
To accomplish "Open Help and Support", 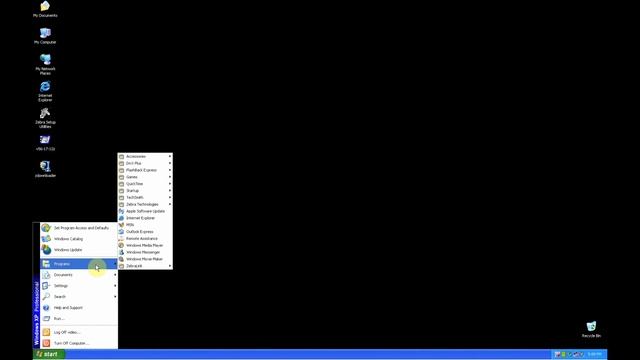I will pyautogui.click(x=79, y=307).
